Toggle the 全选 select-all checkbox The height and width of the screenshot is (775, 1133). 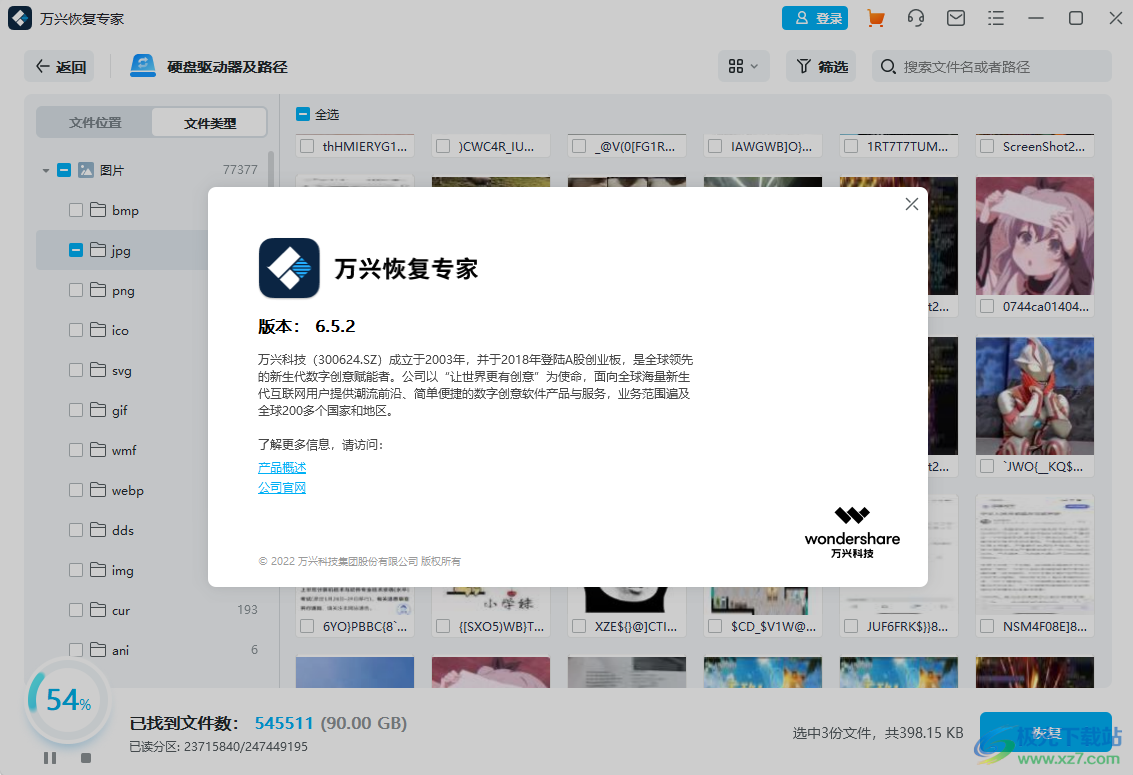[x=303, y=114]
